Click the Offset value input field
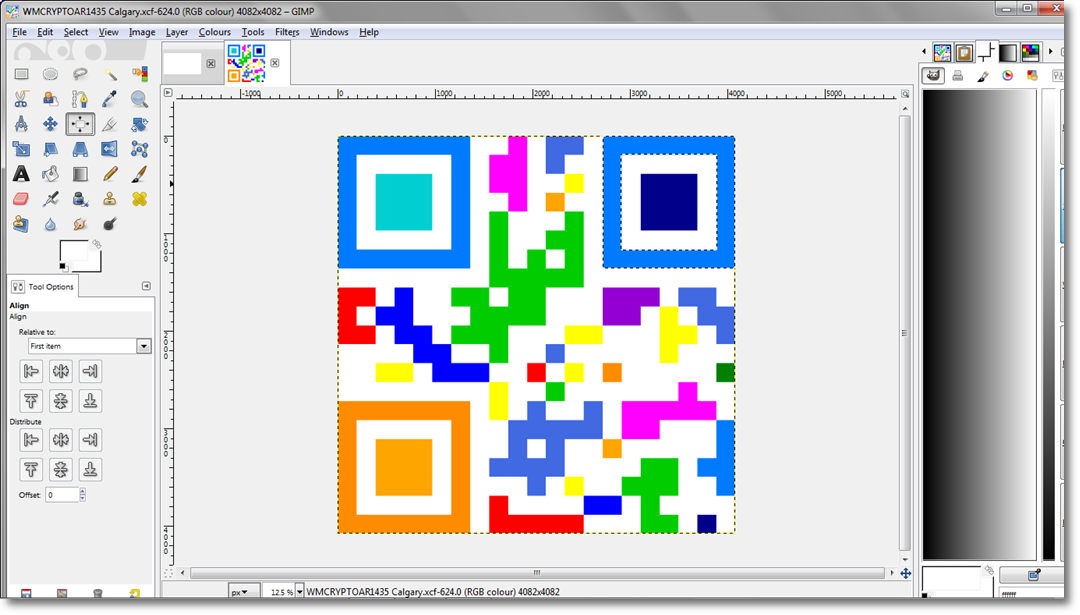This screenshot has height=615, width=1080. point(62,494)
